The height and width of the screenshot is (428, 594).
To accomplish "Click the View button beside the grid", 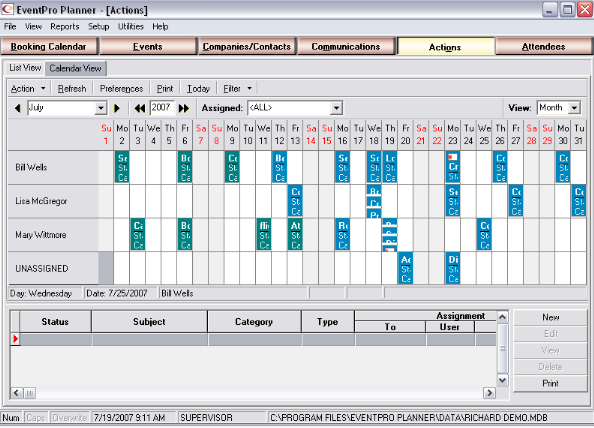I will pos(550,350).
